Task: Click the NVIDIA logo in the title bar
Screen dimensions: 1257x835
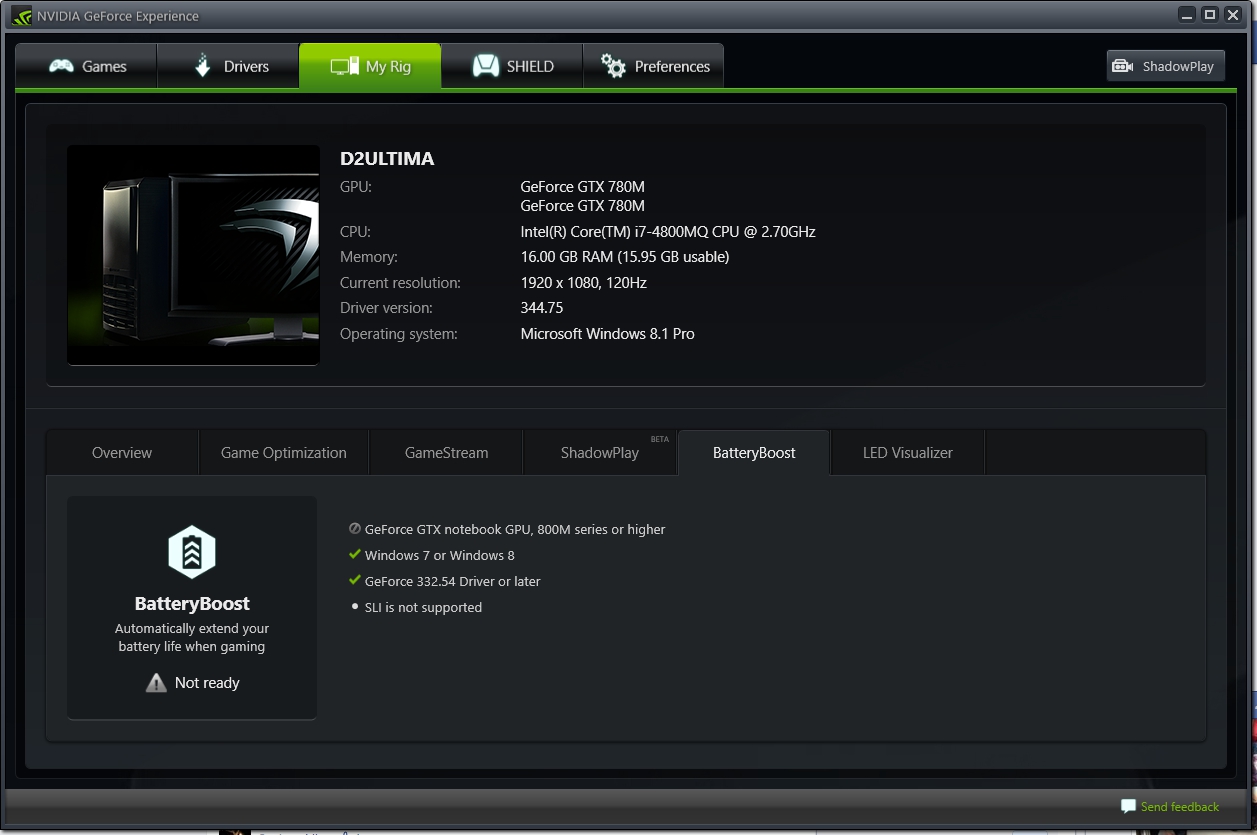Action: (x=22, y=15)
